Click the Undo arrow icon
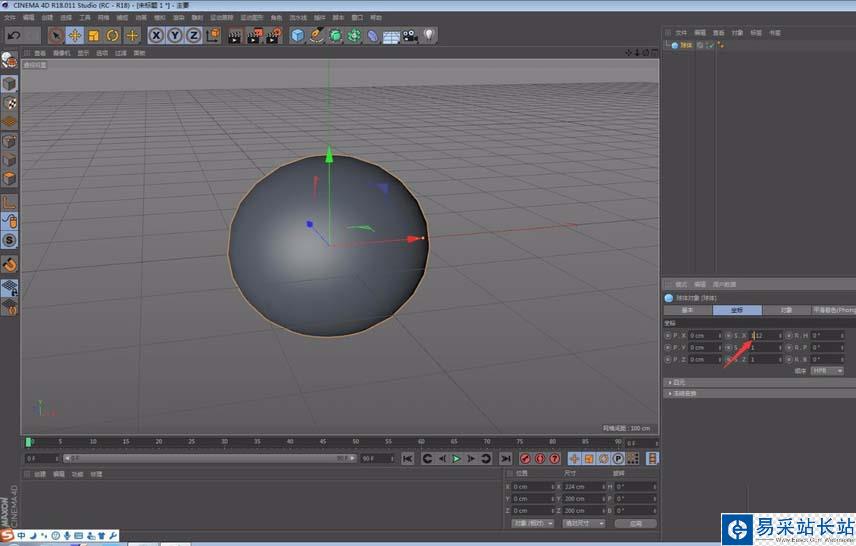 [13, 35]
